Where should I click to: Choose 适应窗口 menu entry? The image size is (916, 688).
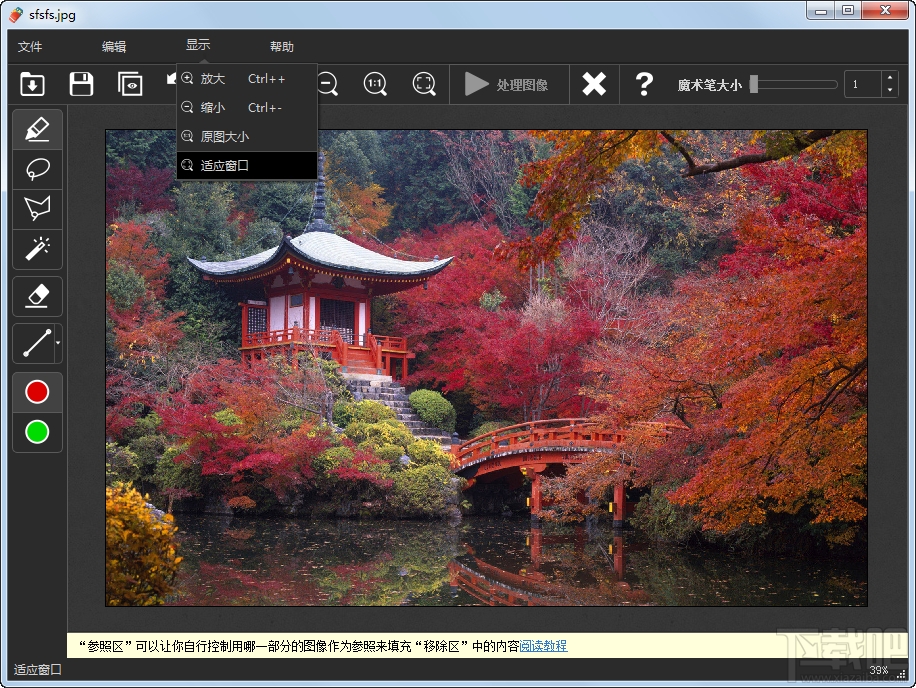tap(247, 165)
